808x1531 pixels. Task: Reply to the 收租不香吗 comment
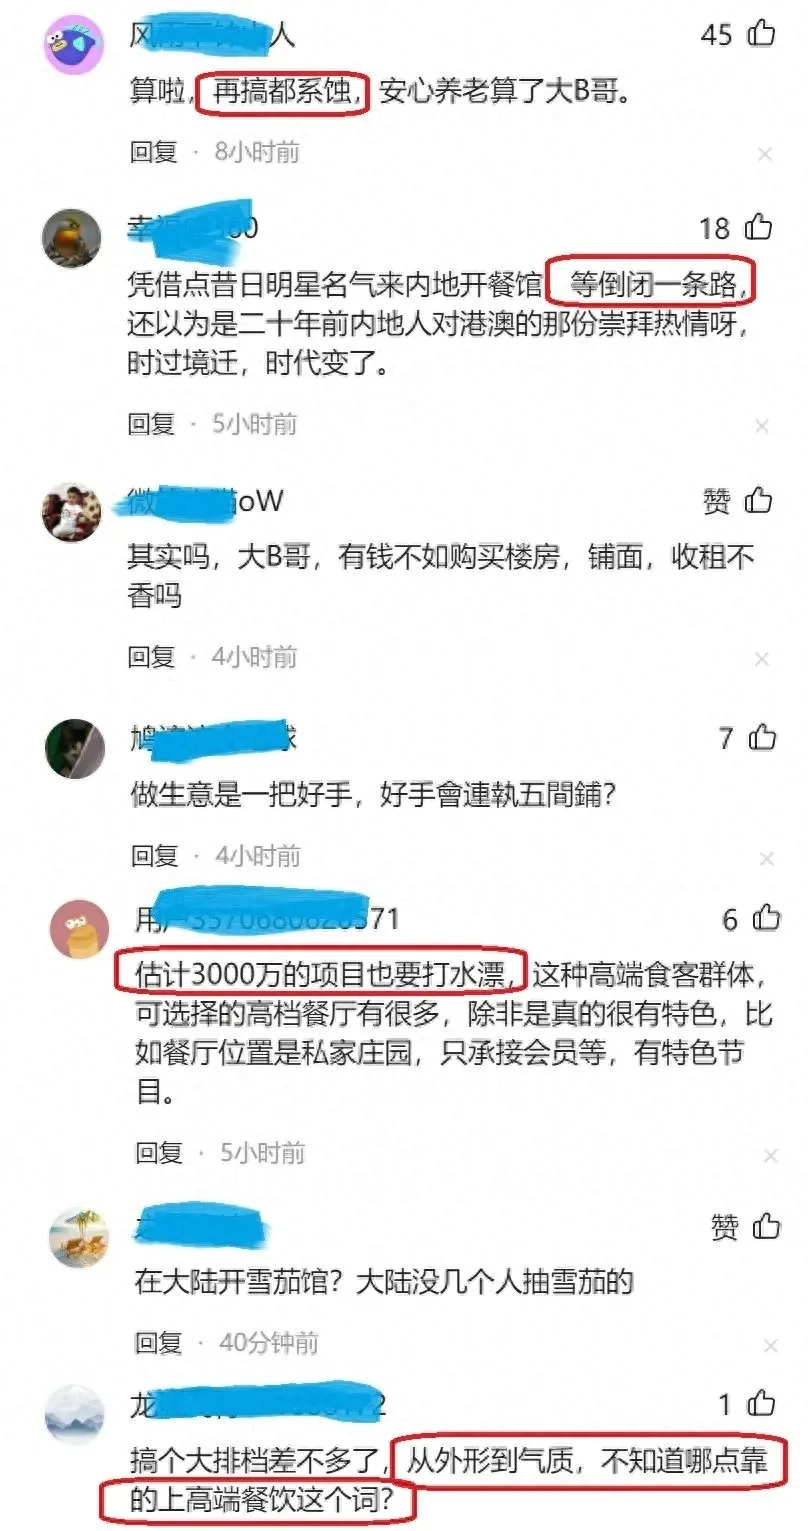(152, 657)
